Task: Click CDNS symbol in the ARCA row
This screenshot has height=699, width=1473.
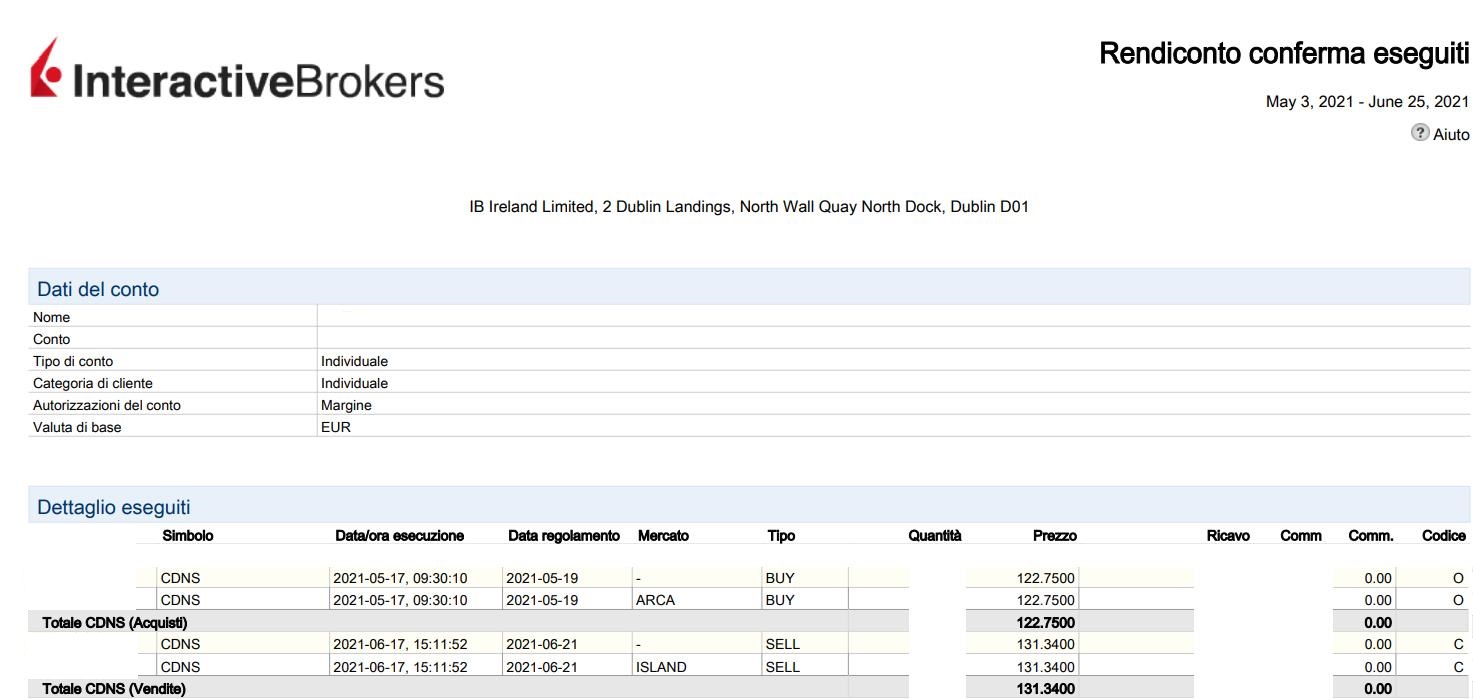Action: pyautogui.click(x=180, y=600)
